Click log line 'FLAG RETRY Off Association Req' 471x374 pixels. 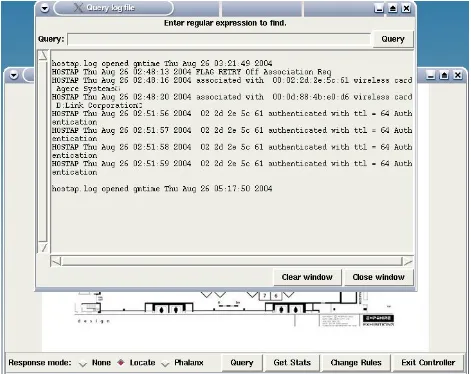pos(191,72)
